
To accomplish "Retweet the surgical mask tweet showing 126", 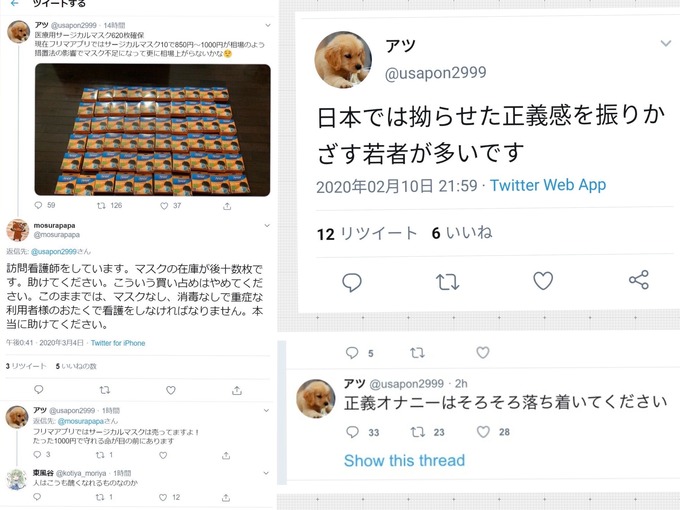I will point(101,206).
